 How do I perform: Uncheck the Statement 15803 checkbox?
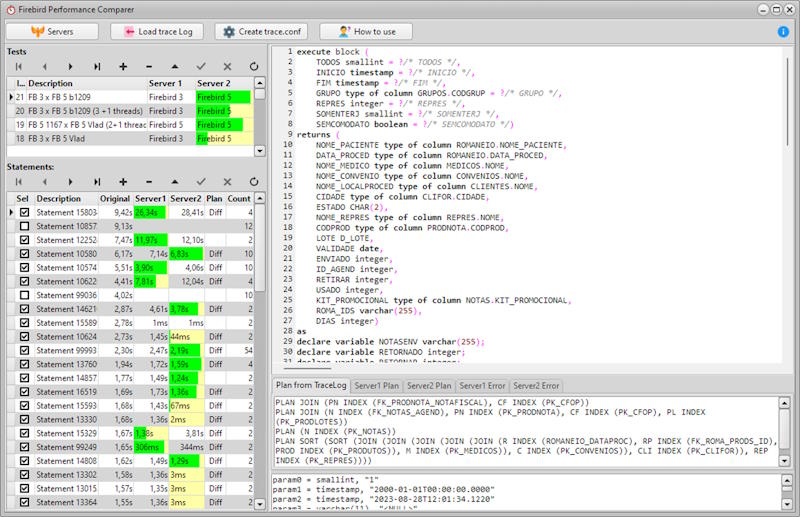coord(25,212)
